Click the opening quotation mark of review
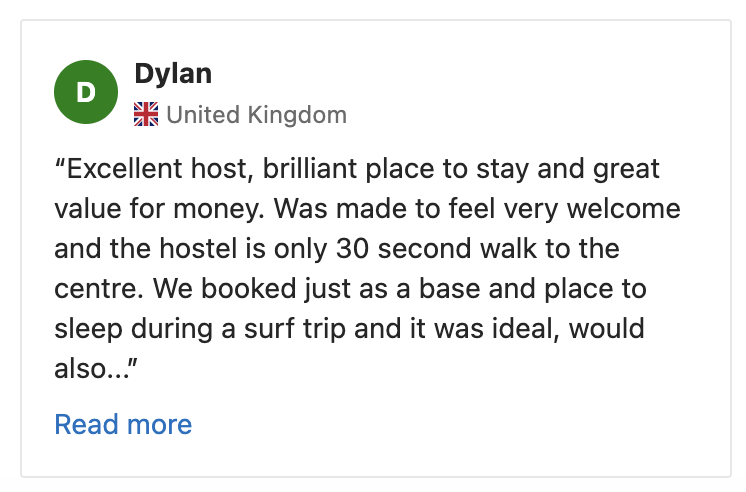 pyautogui.click(x=60, y=170)
